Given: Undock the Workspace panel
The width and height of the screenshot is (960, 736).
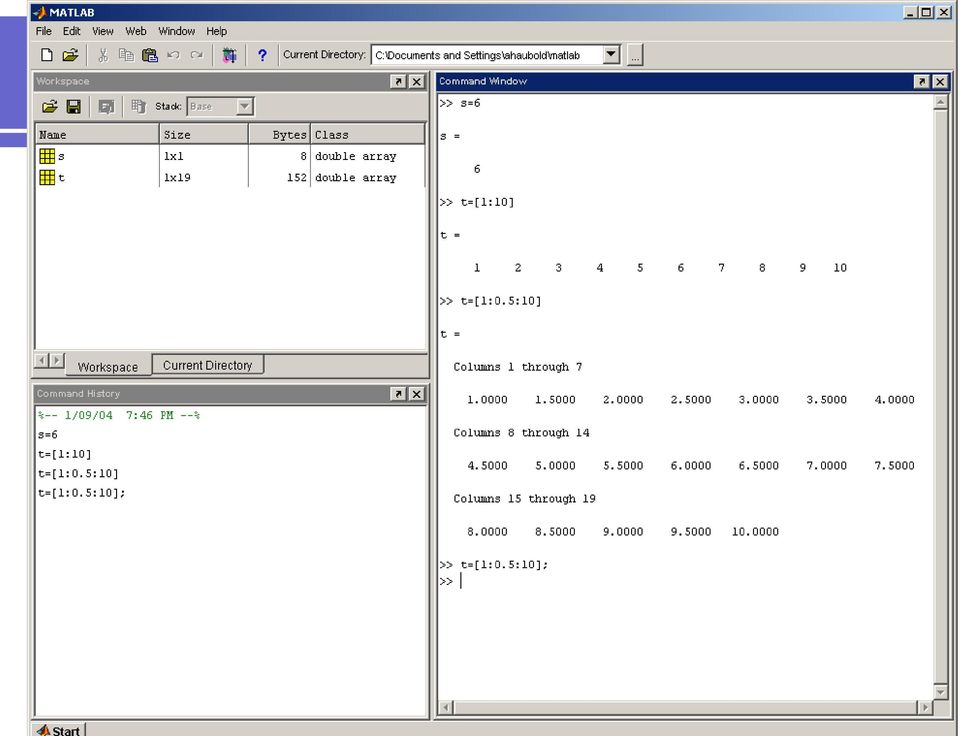Looking at the screenshot, I should [x=398, y=81].
